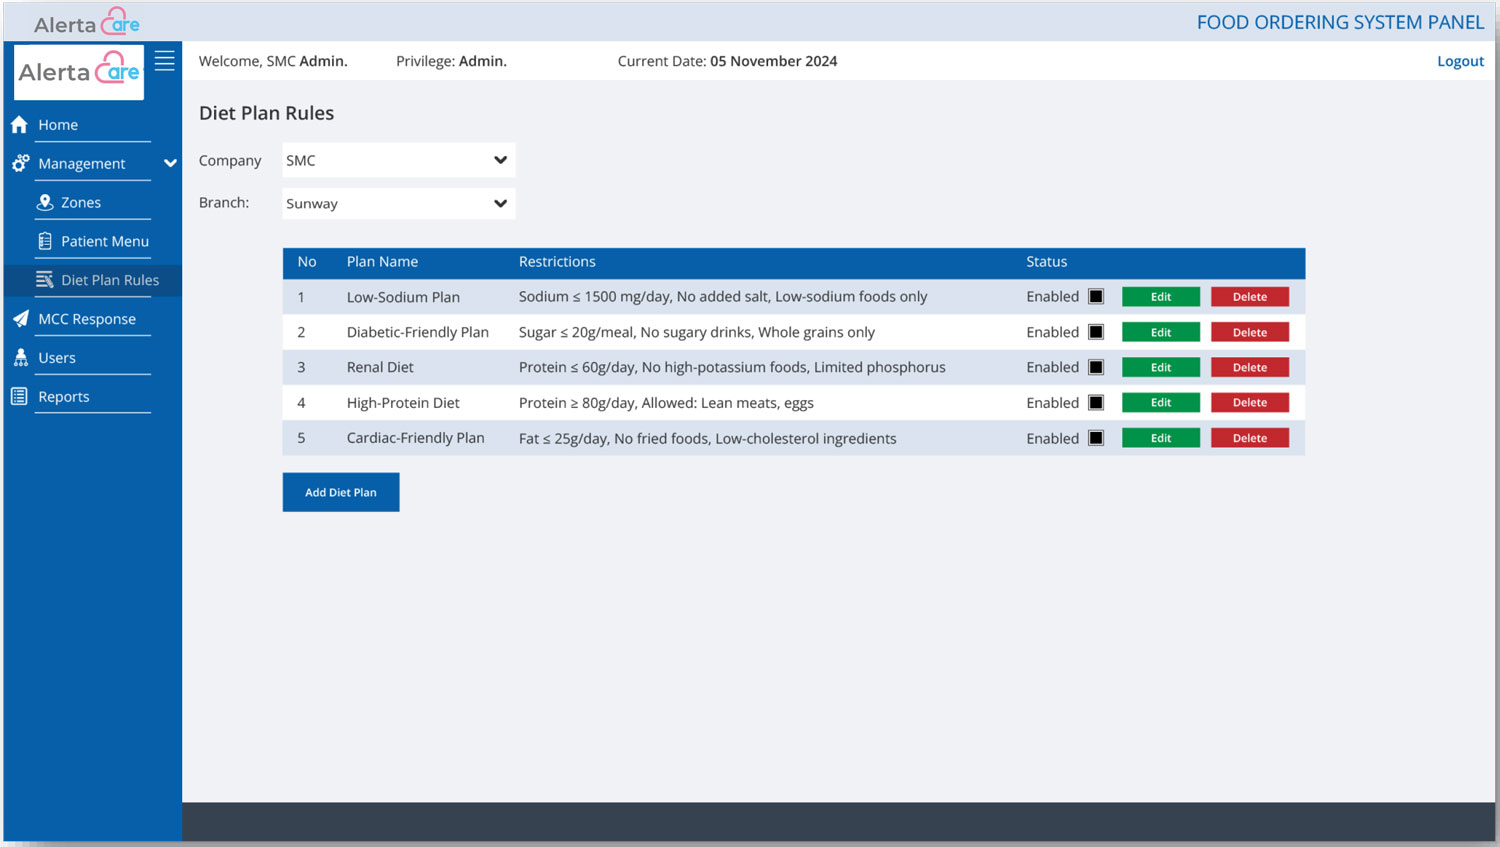
Task: Click the Add Diet Plan button
Action: 341,492
